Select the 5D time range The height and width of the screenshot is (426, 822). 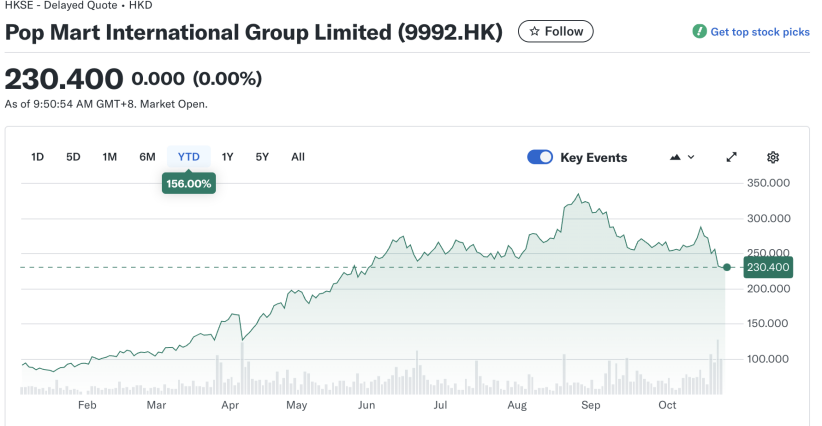(73, 157)
